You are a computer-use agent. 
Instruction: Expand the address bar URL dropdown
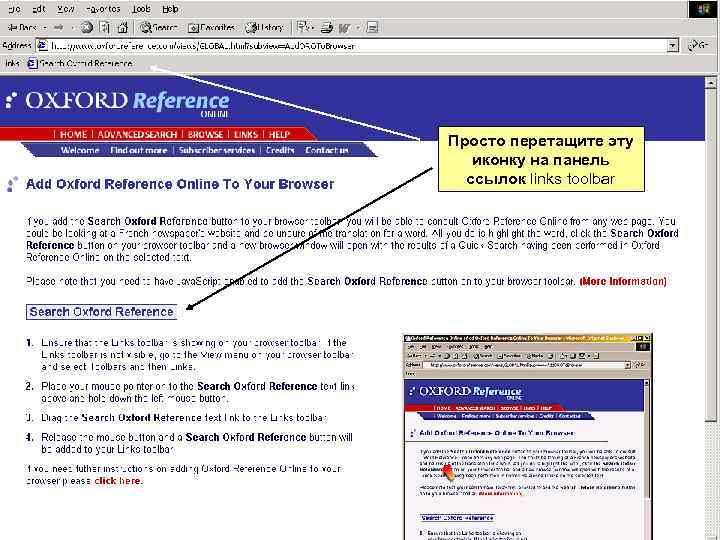673,45
